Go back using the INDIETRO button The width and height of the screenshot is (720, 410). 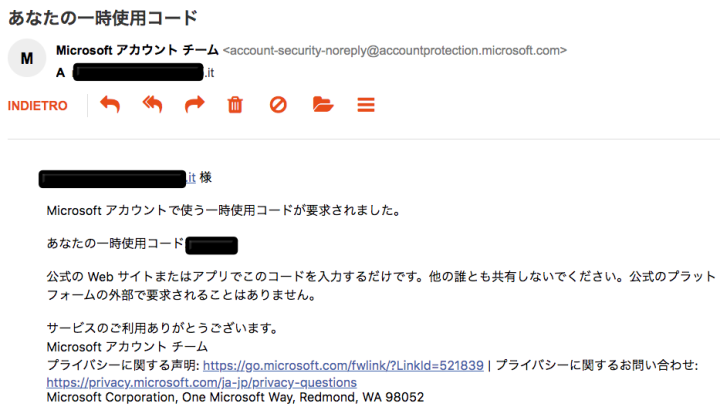(x=38, y=105)
